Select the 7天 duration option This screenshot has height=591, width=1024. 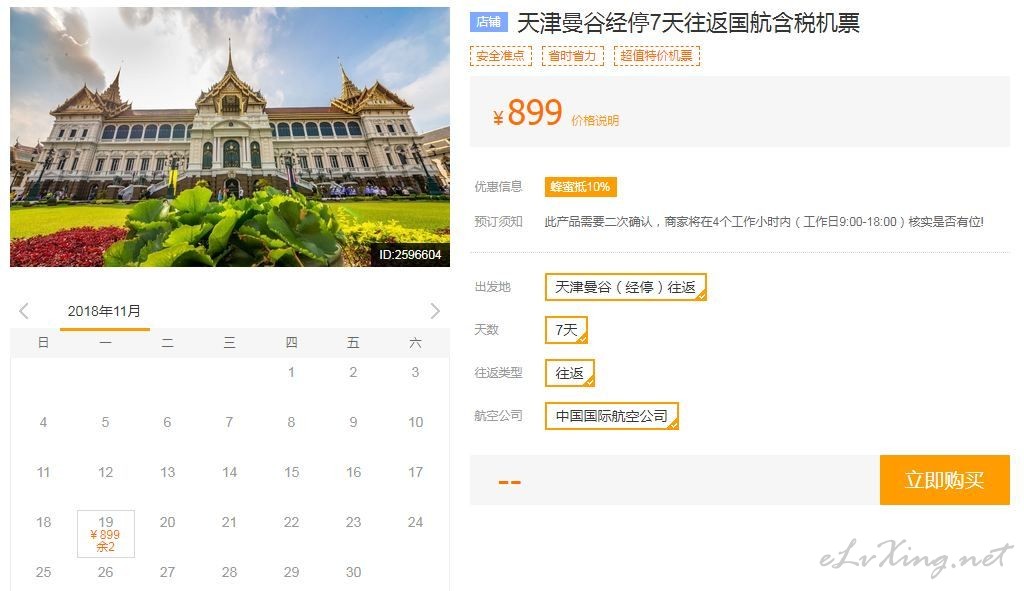566,330
